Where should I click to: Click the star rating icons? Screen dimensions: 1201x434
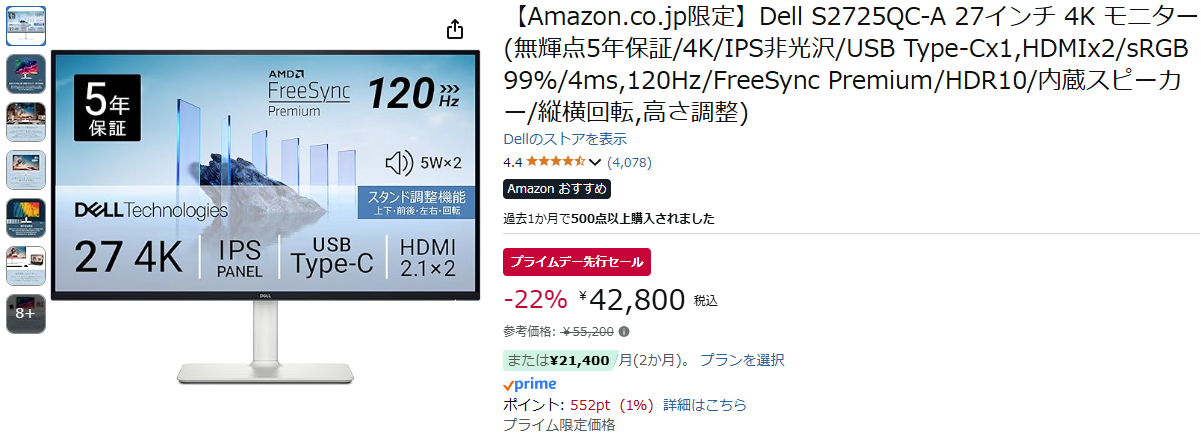coord(556,162)
